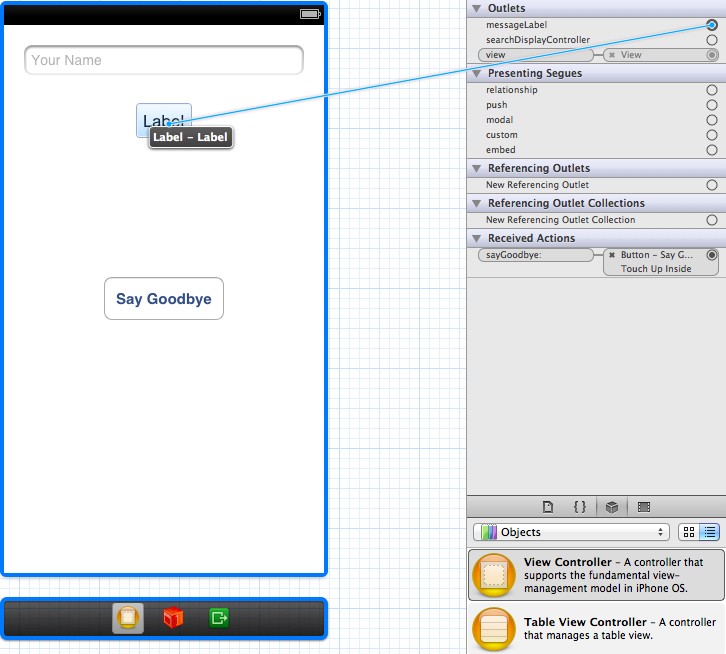Viewport: 726px width, 654px height.
Task: Select the green Exit icon in dock
Action: [x=219, y=618]
